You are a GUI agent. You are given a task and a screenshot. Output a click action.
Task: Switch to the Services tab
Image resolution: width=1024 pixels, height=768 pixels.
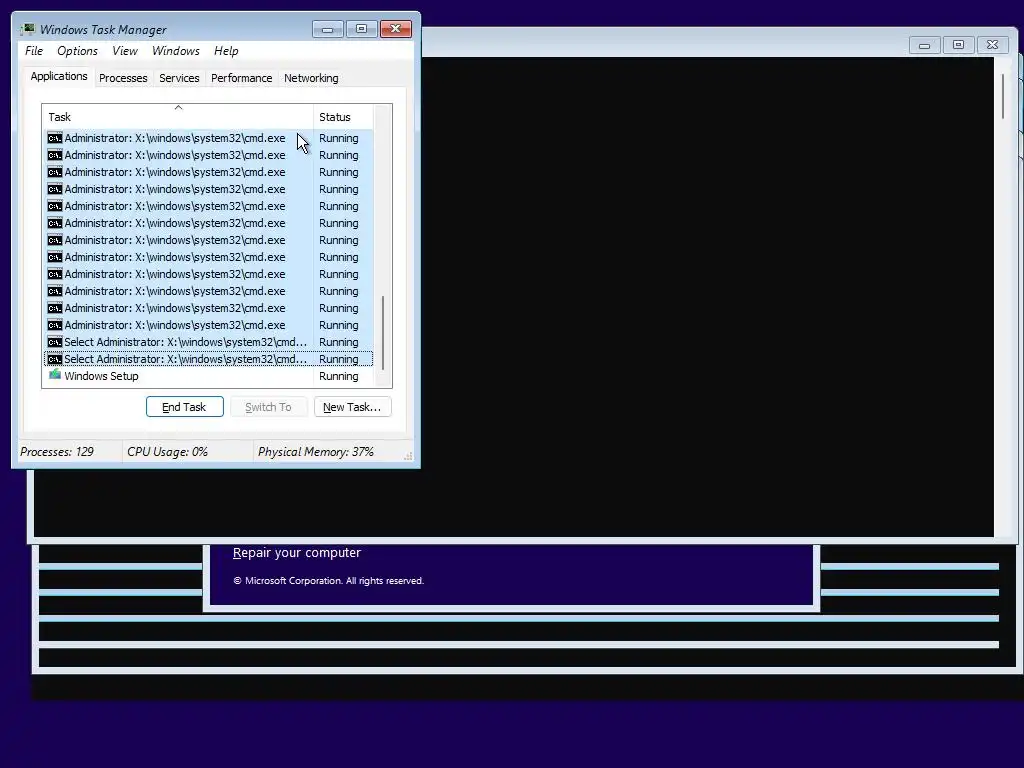pyautogui.click(x=179, y=78)
